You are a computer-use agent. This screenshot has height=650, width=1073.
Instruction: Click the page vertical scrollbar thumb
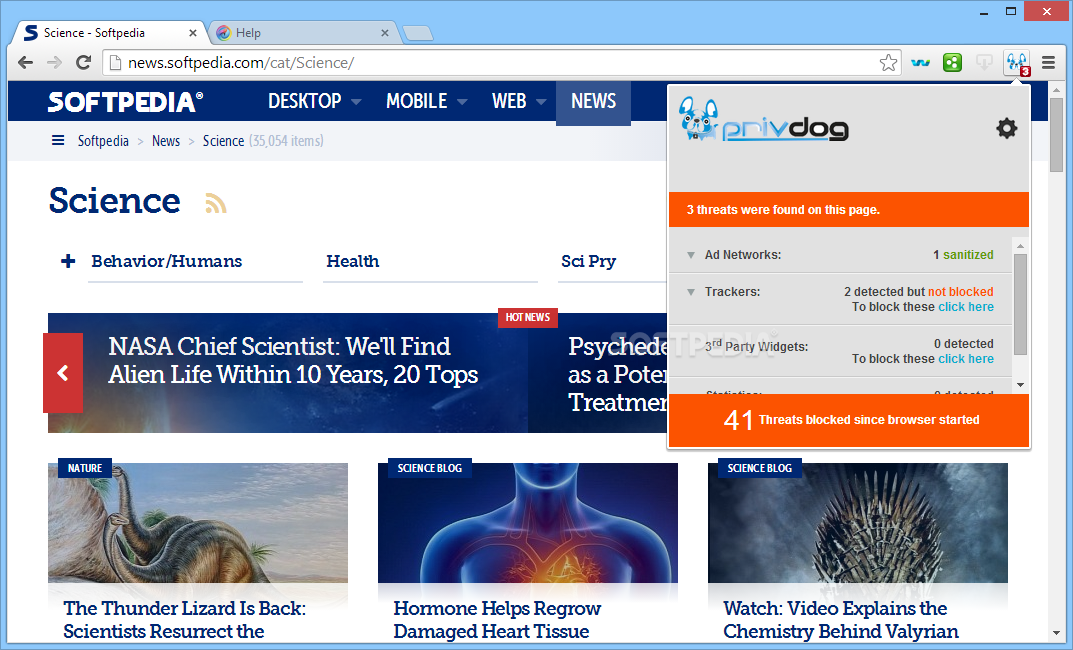coord(1056,135)
